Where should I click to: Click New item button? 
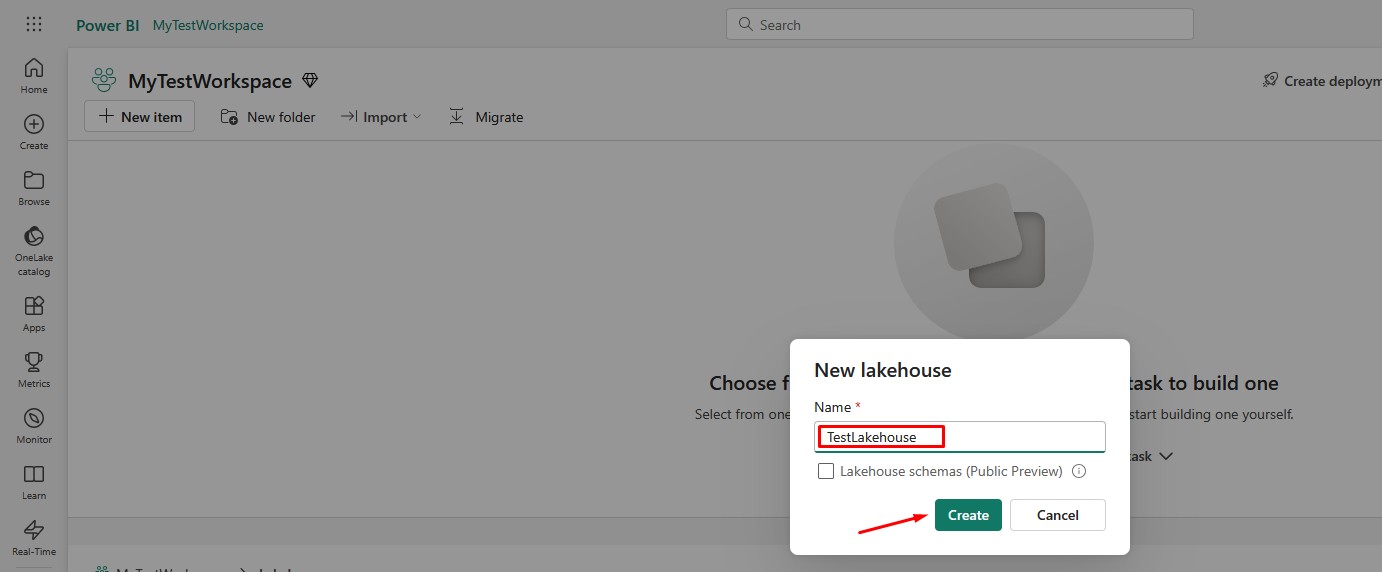point(139,116)
